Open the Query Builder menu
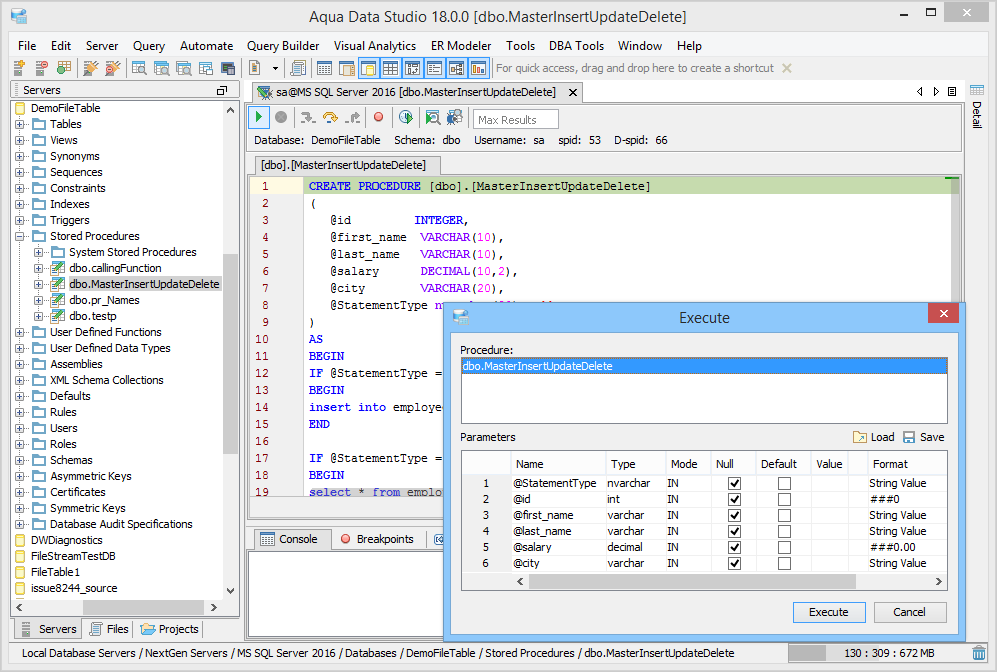Image resolution: width=997 pixels, height=672 pixels. pos(283,46)
